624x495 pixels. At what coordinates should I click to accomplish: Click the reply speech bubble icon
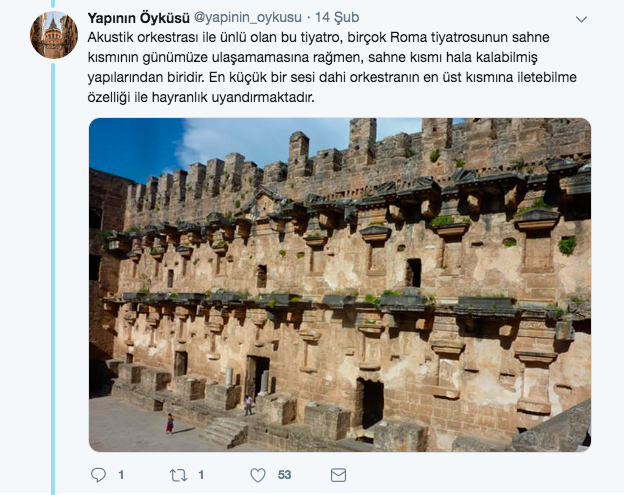click(98, 475)
